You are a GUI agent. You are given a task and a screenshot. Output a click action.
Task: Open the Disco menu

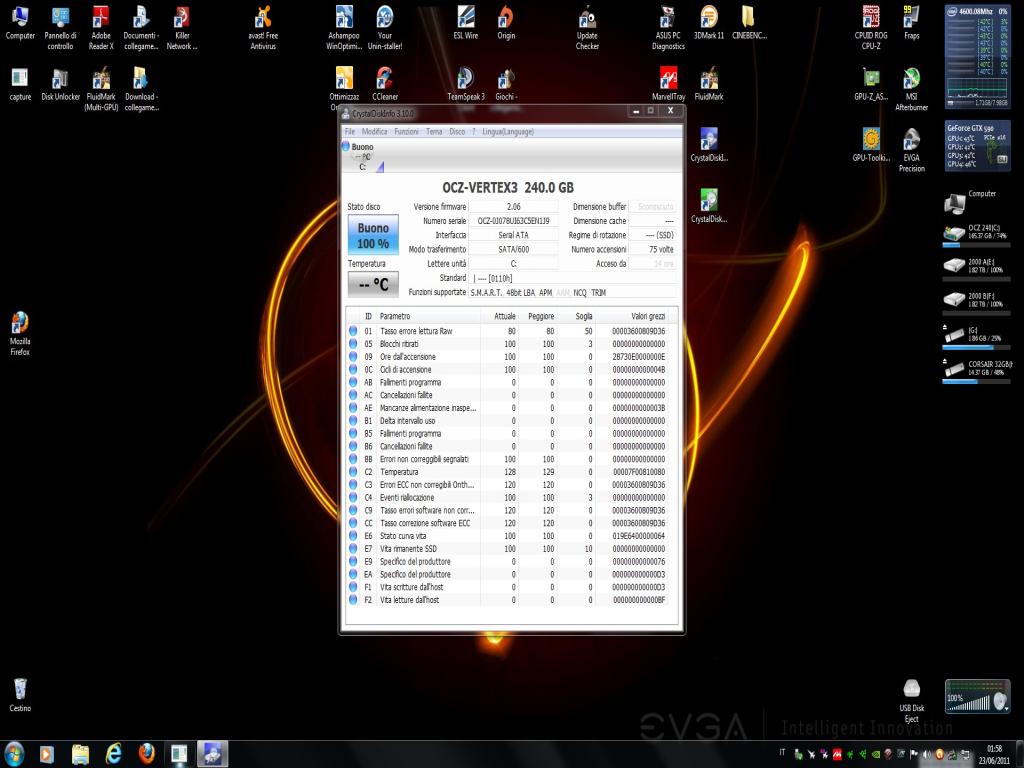tap(457, 132)
